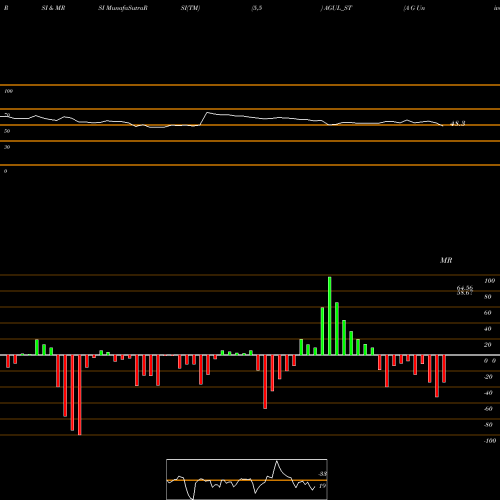The height and width of the screenshot is (500, 500).
Task: Click the '19' value in mini chart
Action: tap(322, 486)
